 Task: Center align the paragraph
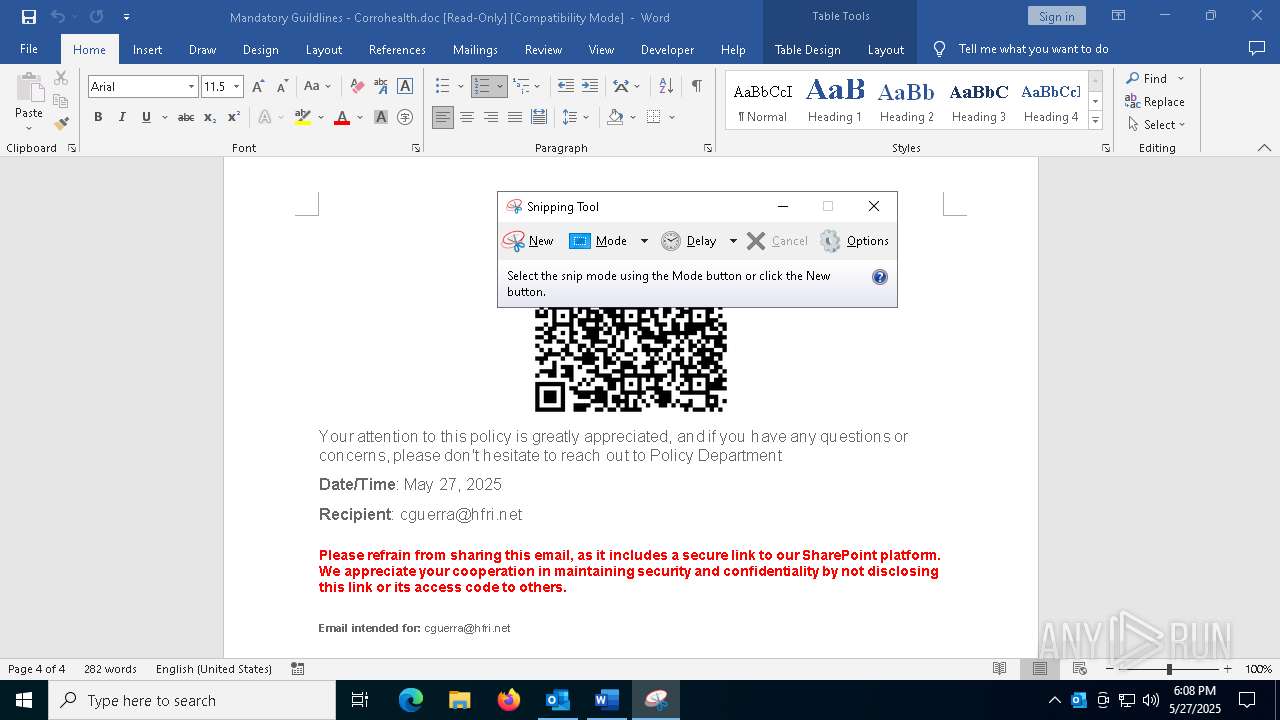(x=467, y=117)
